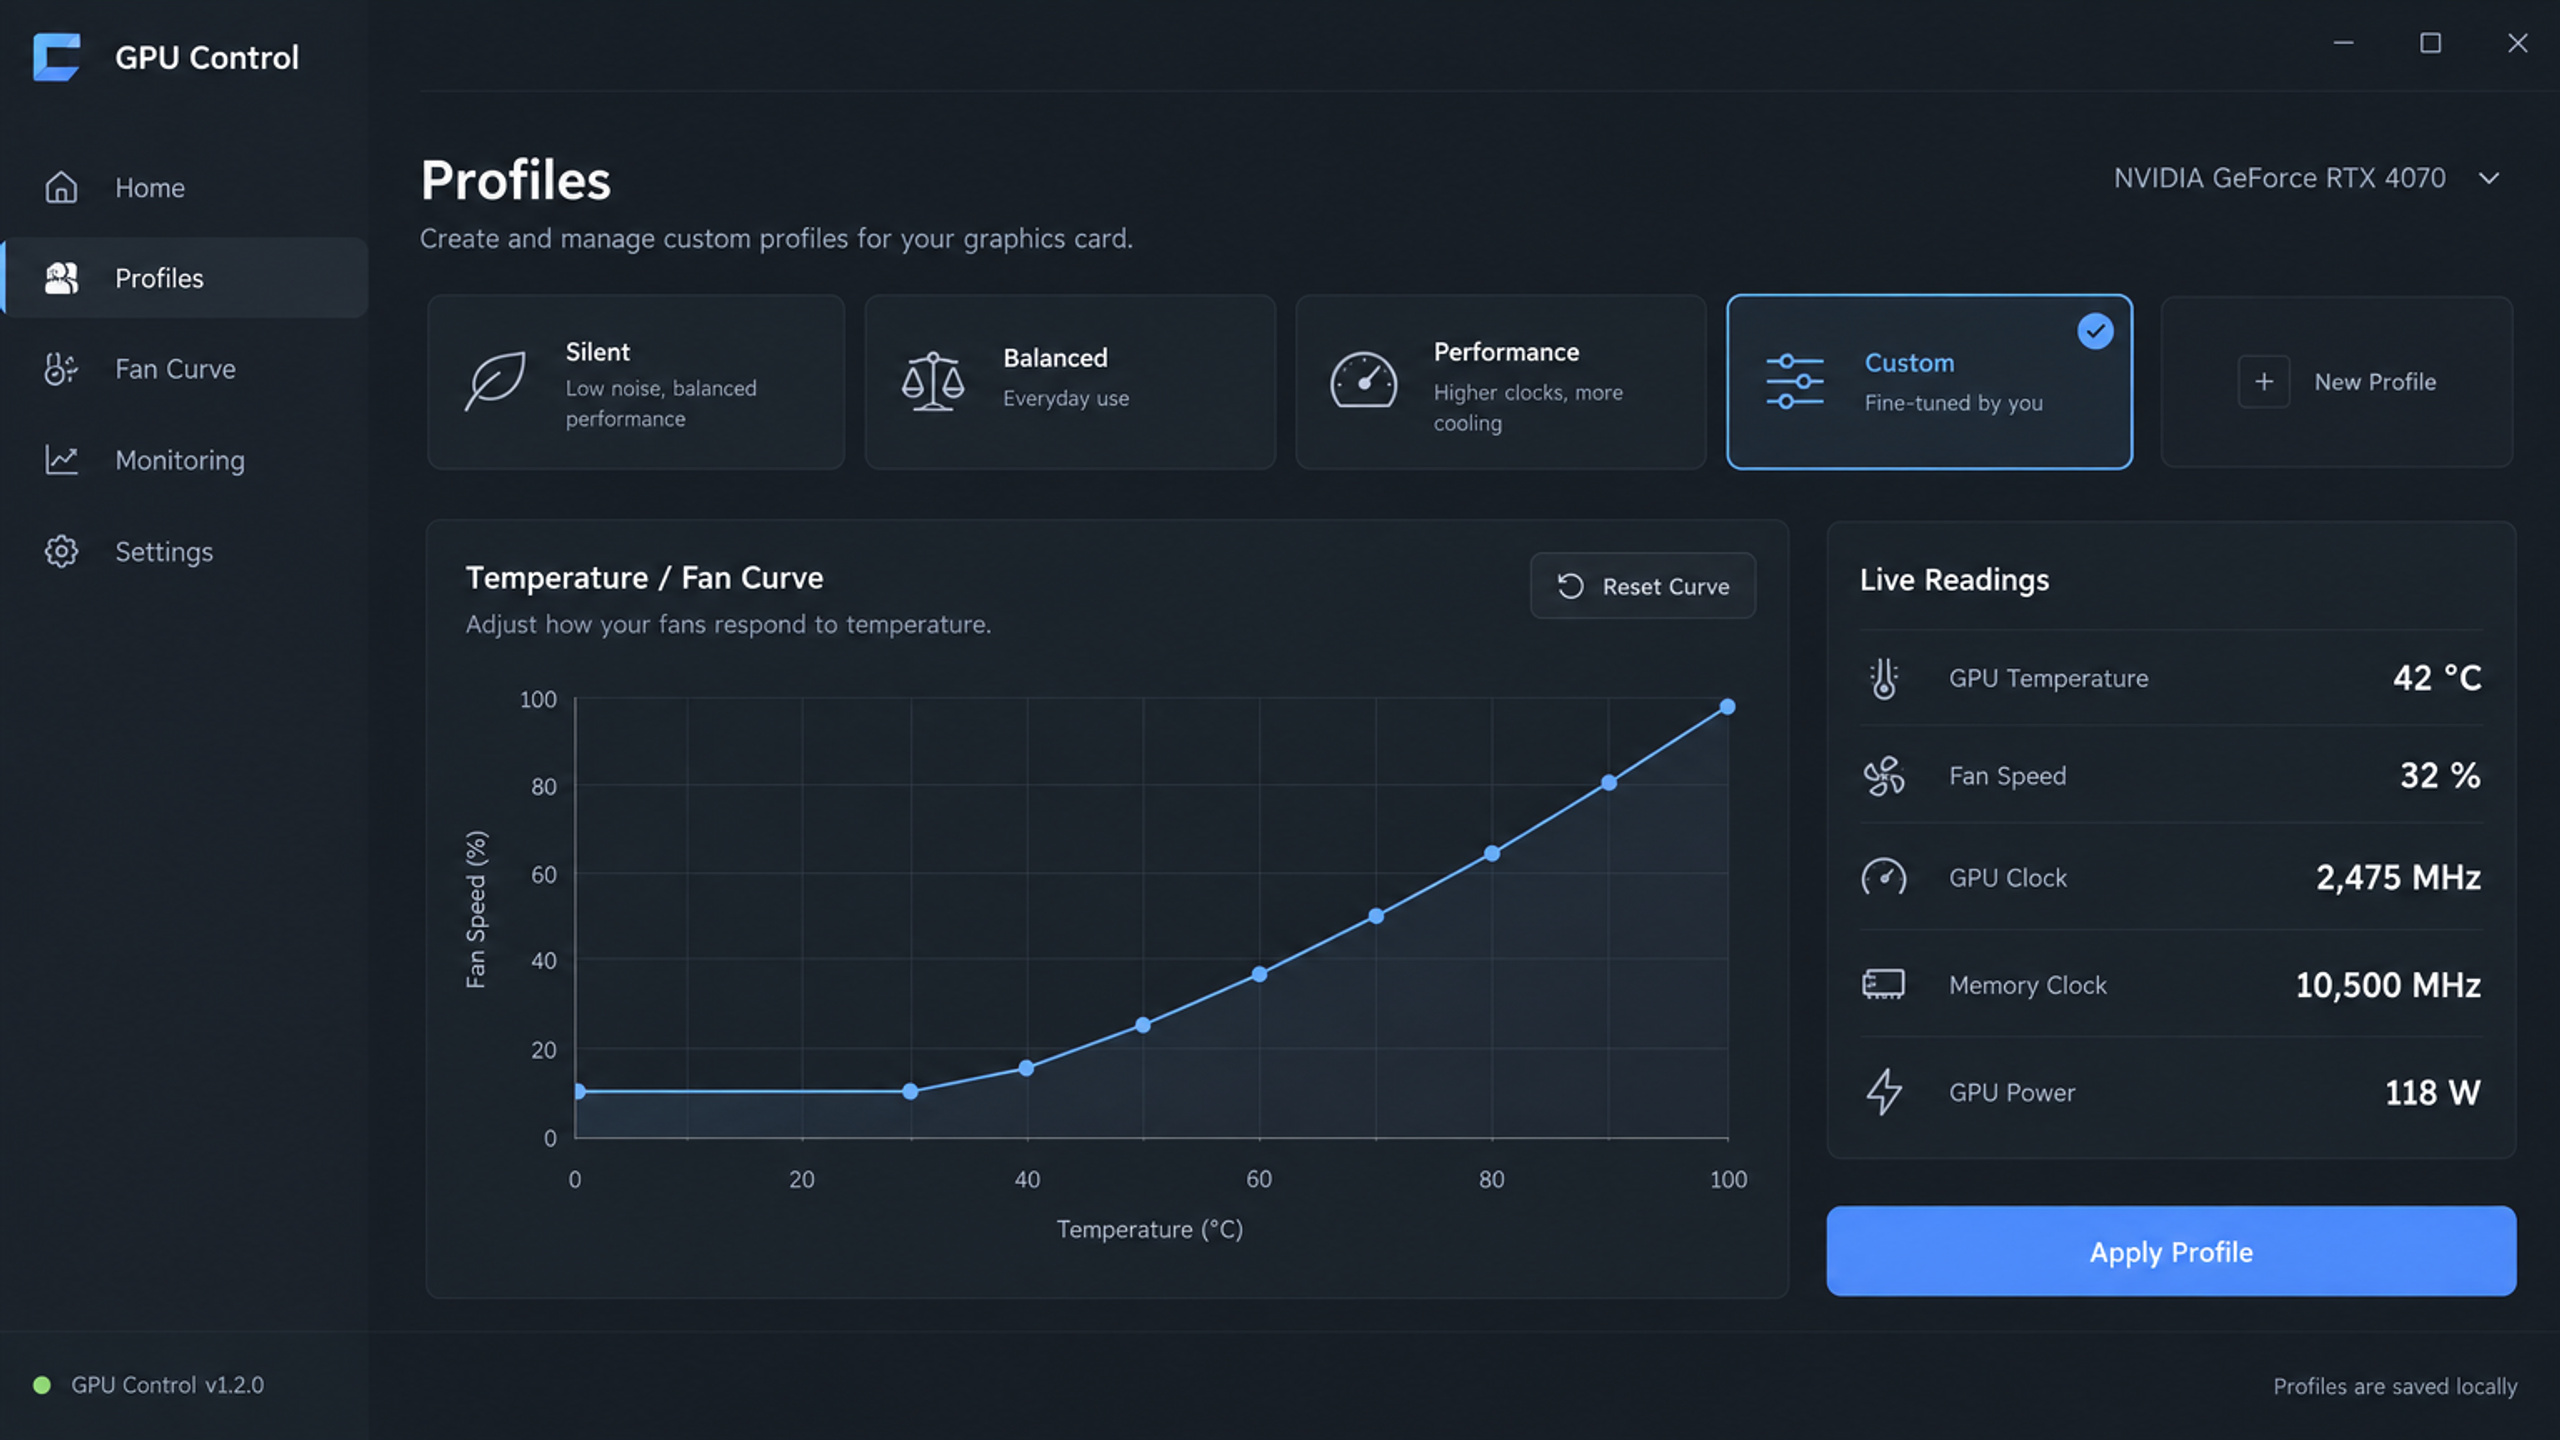Click the Apply Profile button
The width and height of the screenshot is (2560, 1440).
[x=2171, y=1251]
